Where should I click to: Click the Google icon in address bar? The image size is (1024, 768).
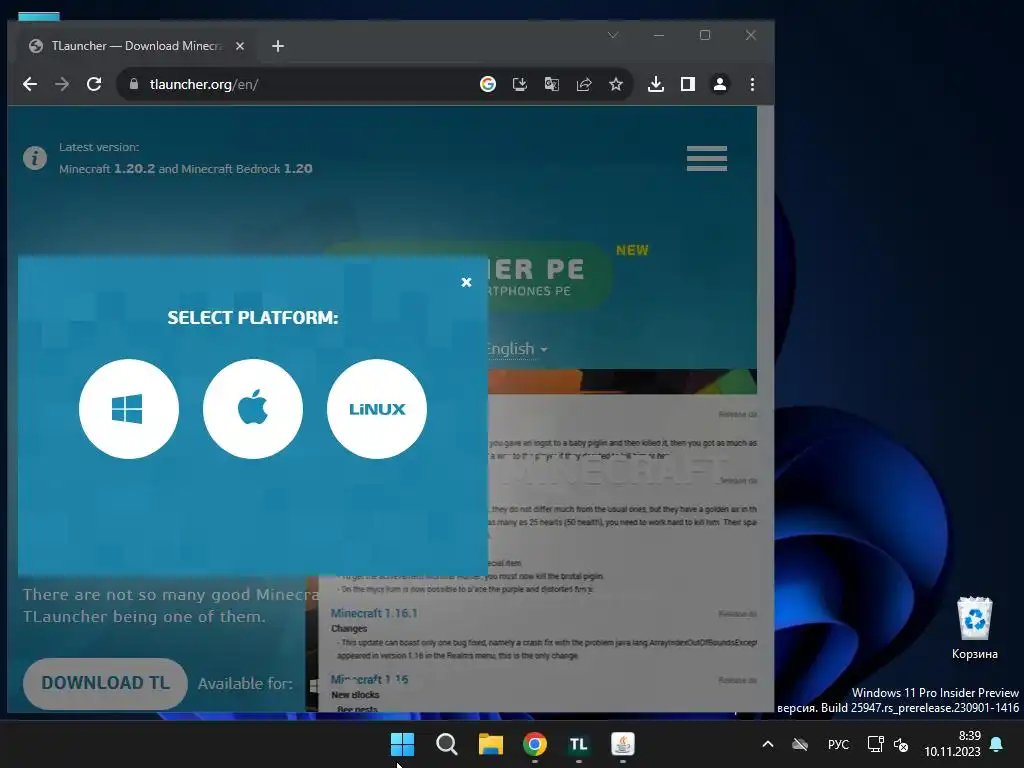488,84
